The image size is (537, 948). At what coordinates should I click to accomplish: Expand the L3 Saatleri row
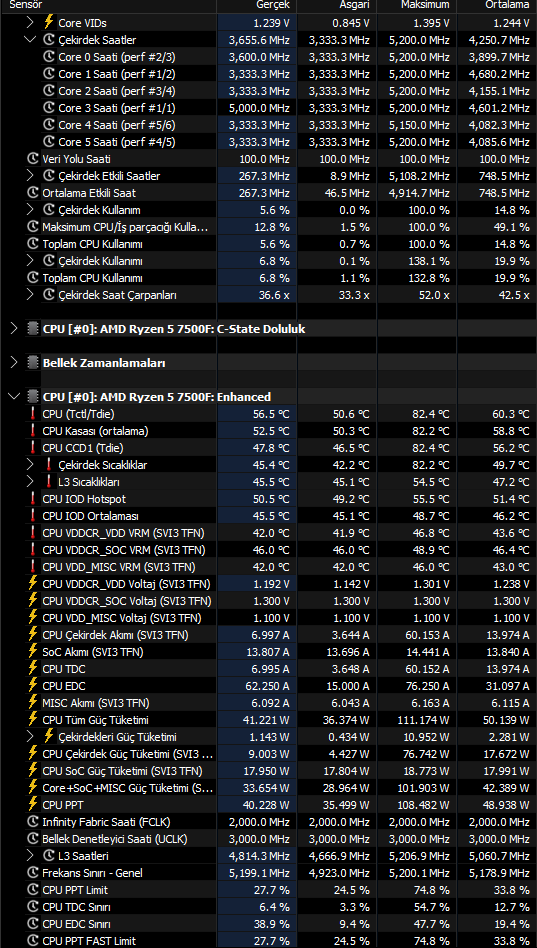tap(30, 856)
